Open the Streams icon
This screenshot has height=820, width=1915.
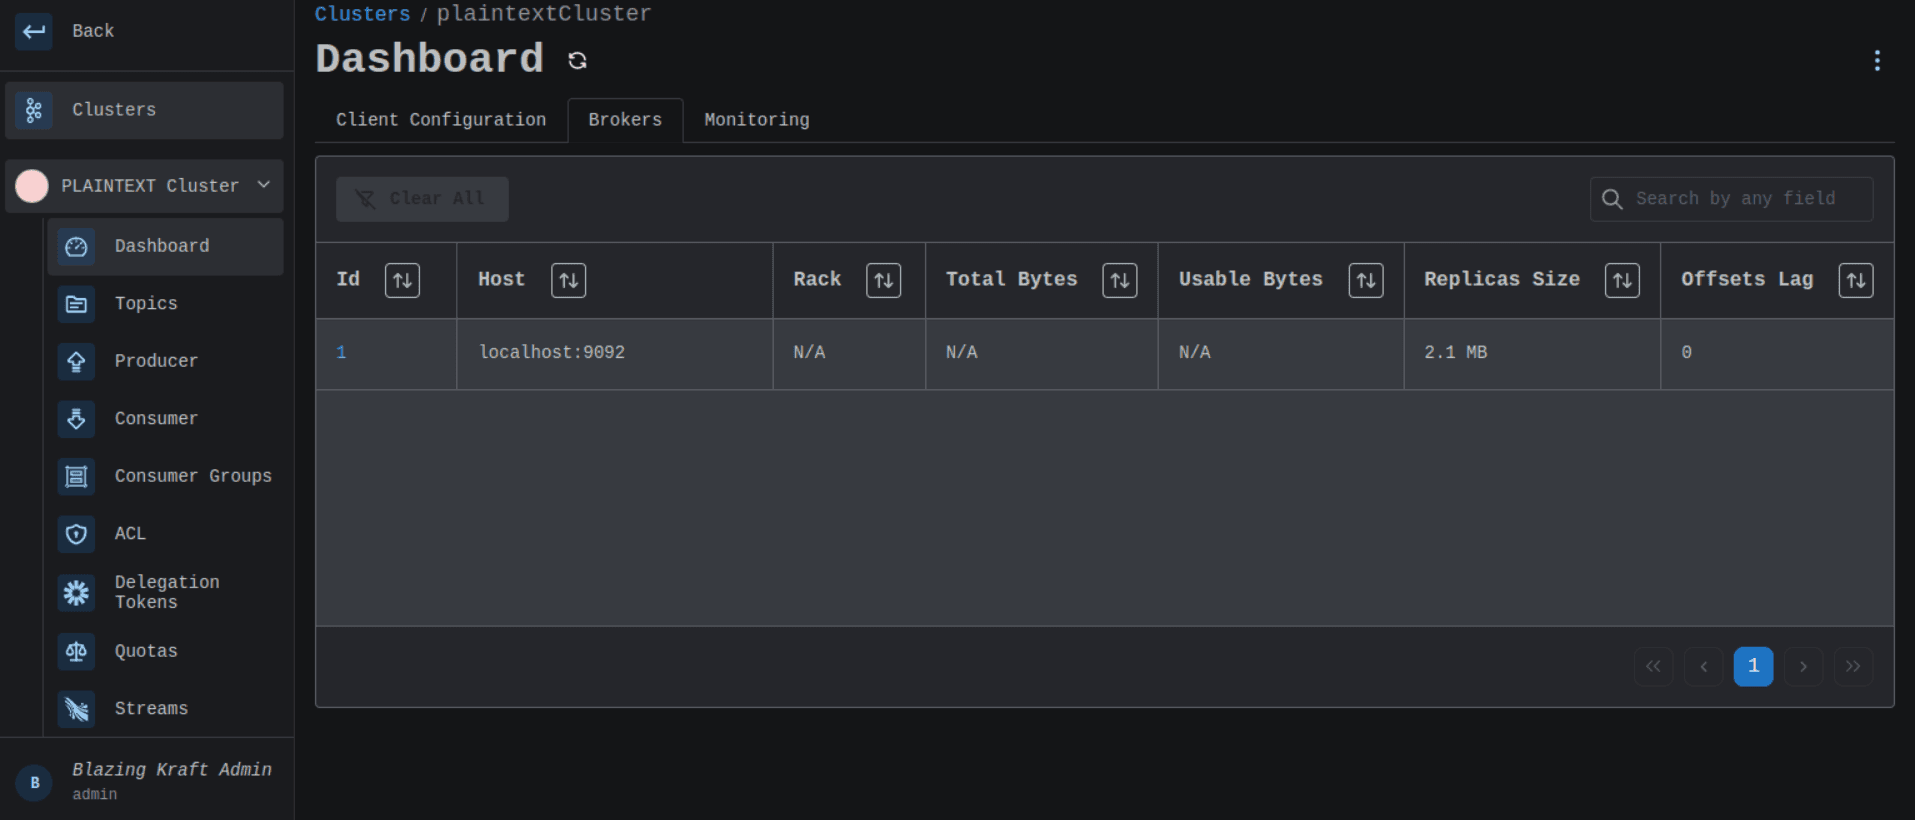[76, 709]
